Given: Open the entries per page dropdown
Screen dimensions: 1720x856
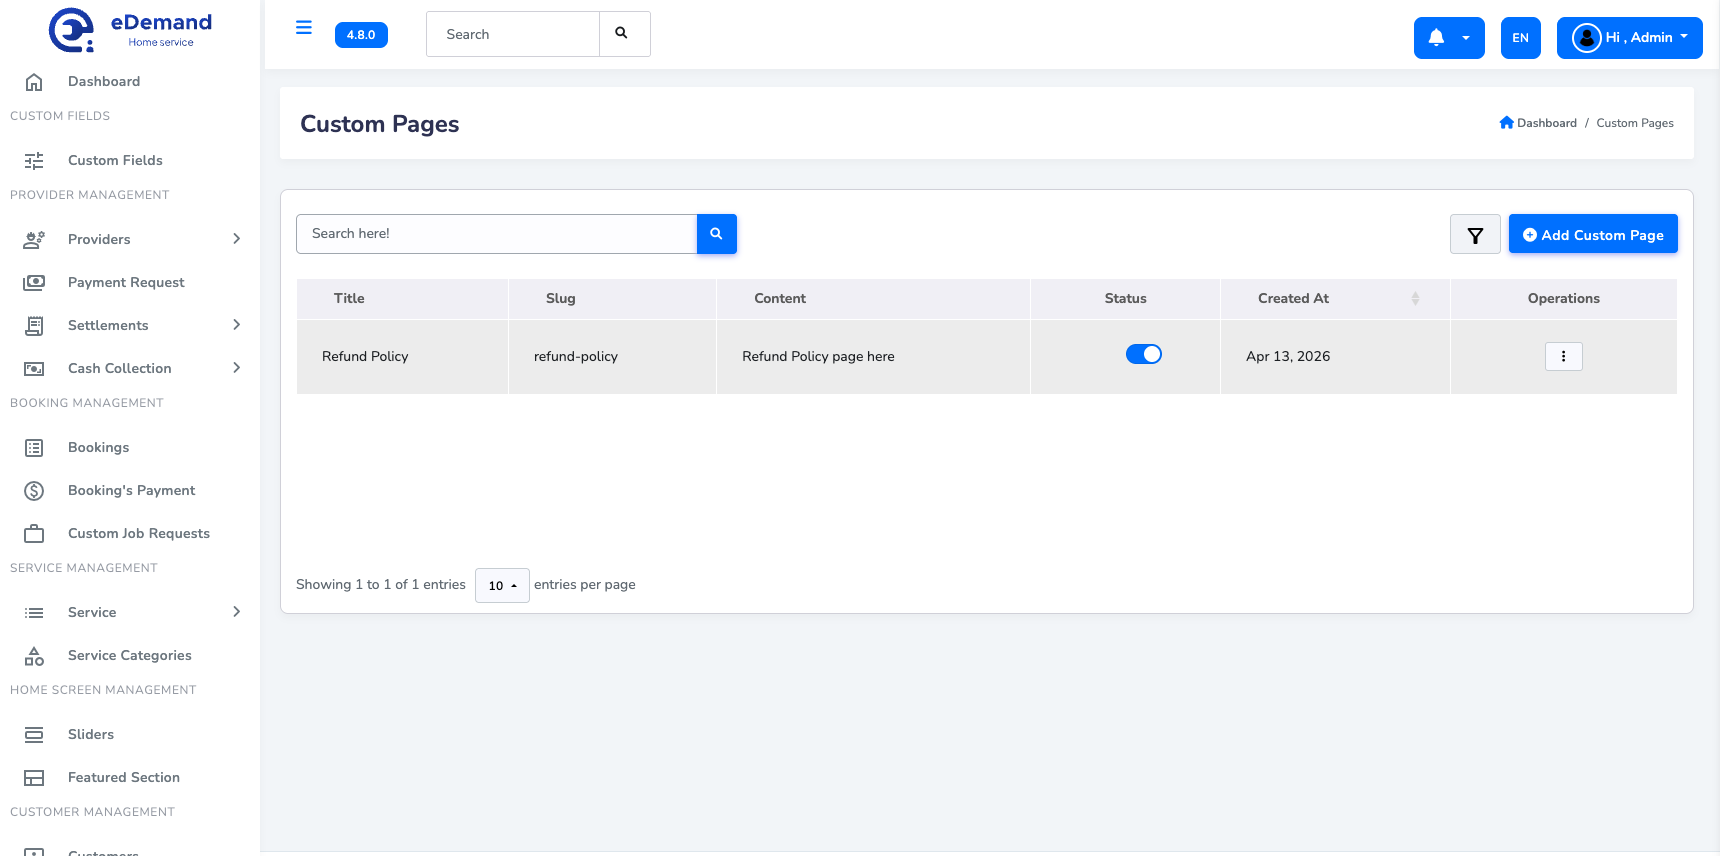Looking at the screenshot, I should (502, 586).
